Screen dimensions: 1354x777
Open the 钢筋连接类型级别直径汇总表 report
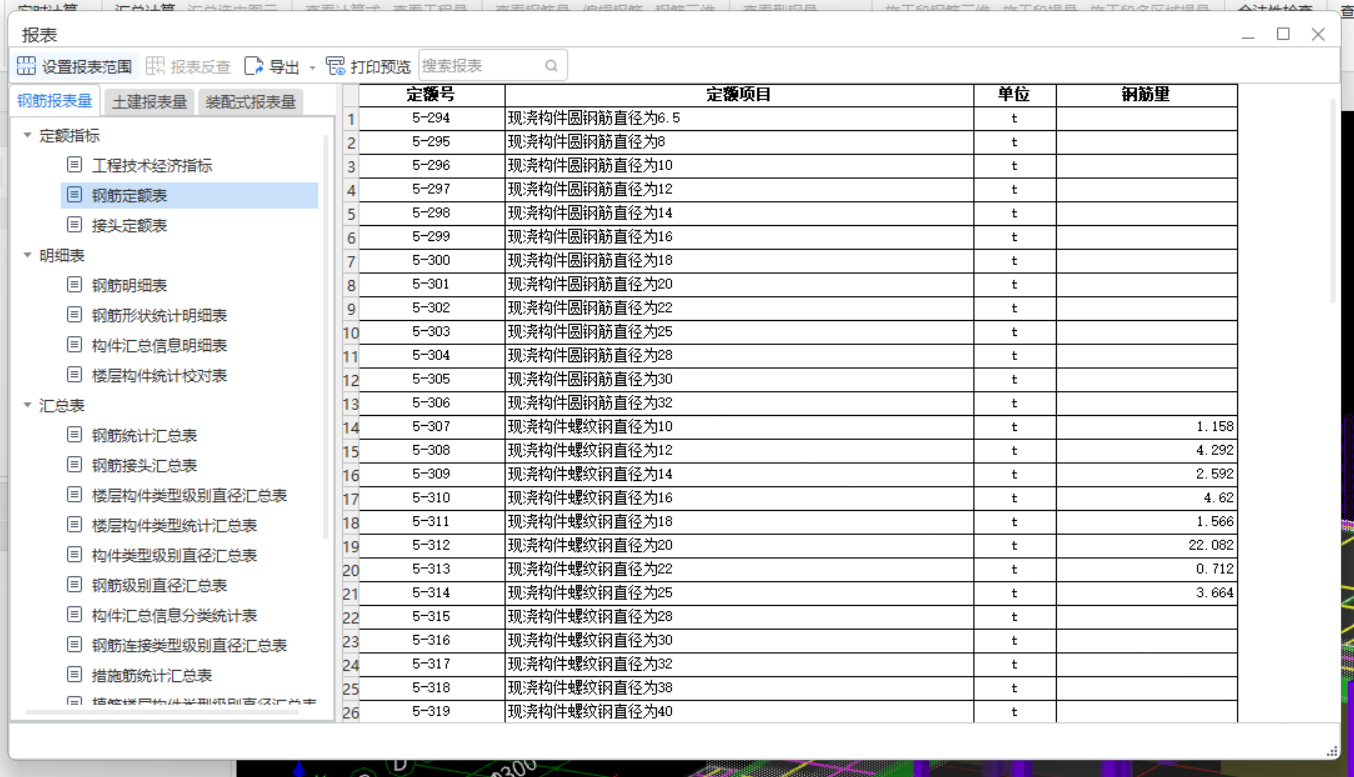click(x=190, y=646)
